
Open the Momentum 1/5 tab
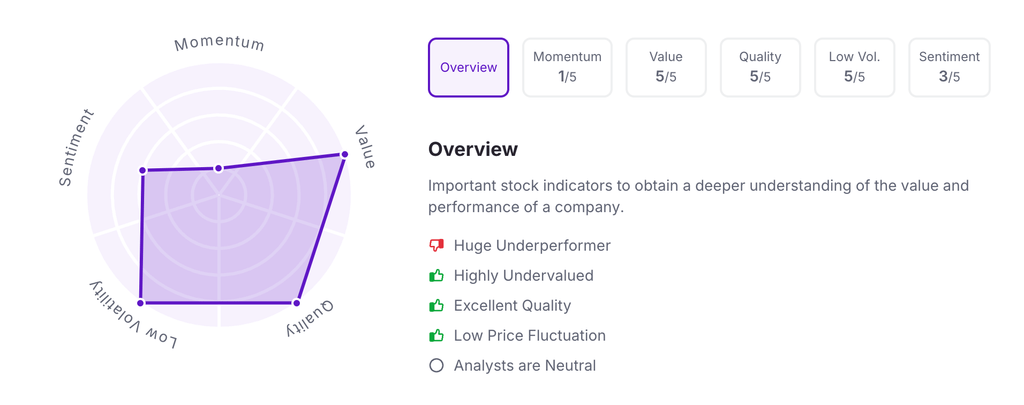567,67
